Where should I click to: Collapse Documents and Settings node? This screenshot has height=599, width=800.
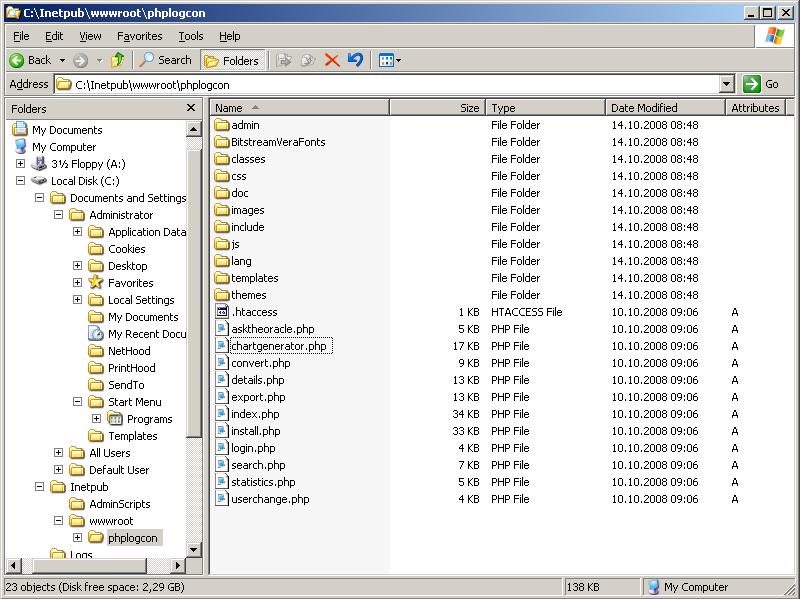pos(39,197)
